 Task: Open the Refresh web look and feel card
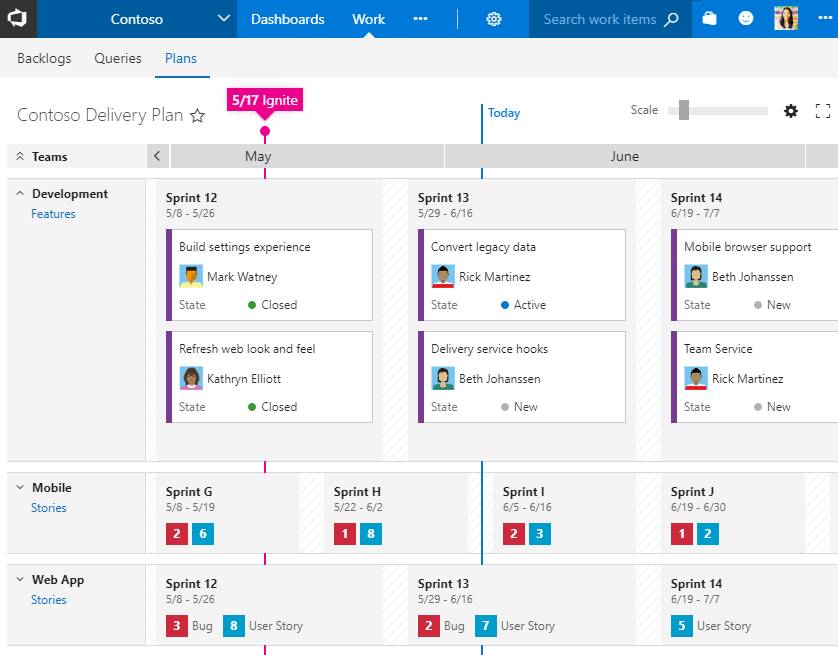(x=269, y=377)
